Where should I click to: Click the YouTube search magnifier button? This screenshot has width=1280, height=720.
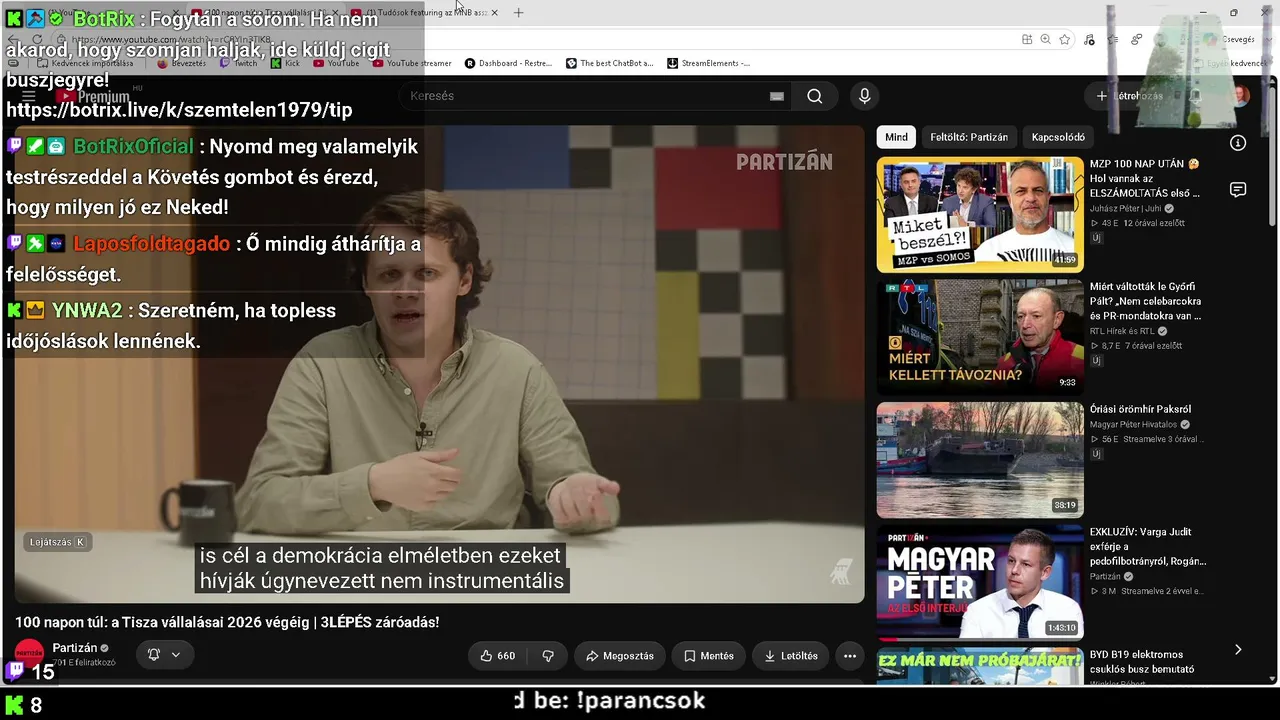[815, 96]
